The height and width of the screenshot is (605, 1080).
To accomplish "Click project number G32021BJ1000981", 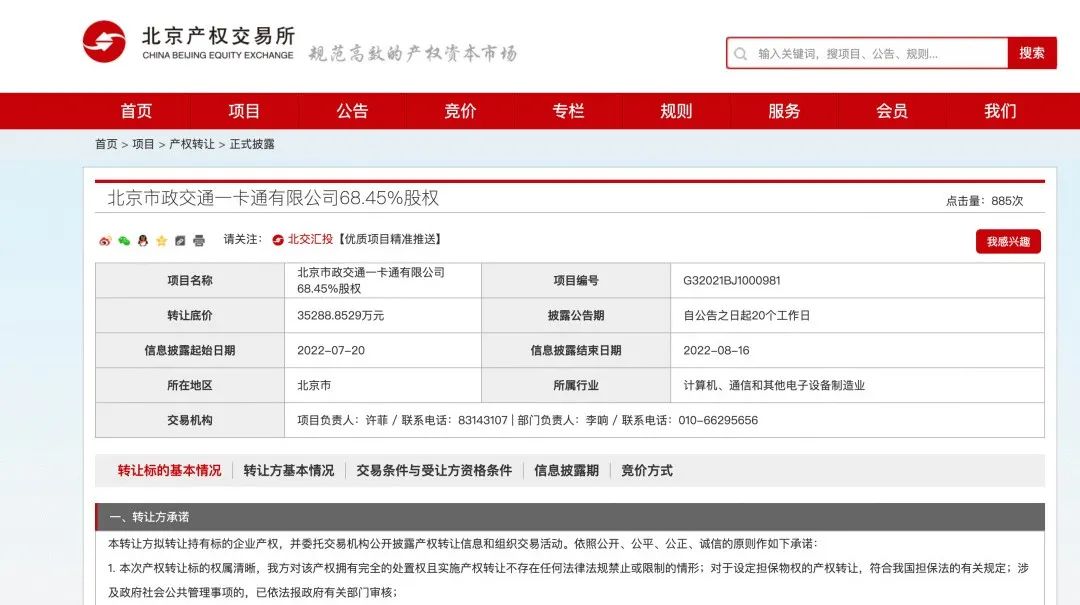I will [x=731, y=280].
